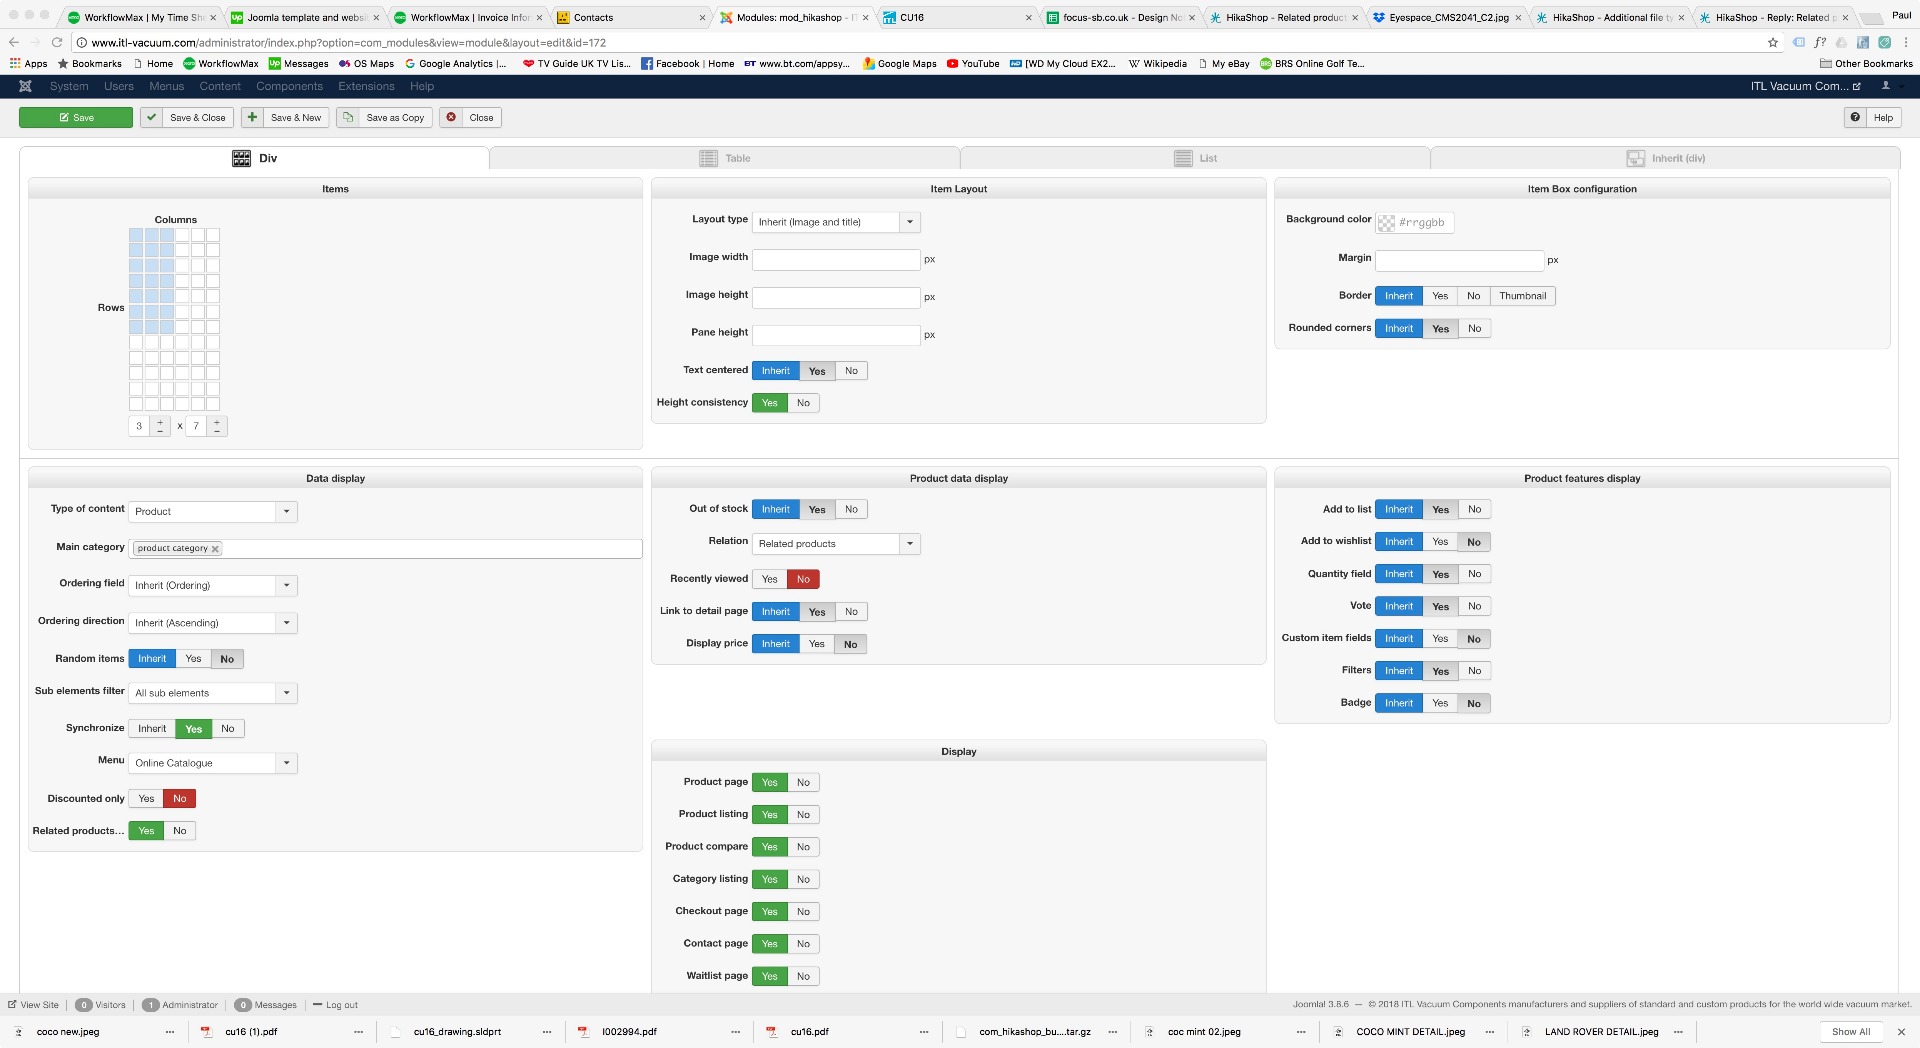Click the Image width input field

coord(835,260)
